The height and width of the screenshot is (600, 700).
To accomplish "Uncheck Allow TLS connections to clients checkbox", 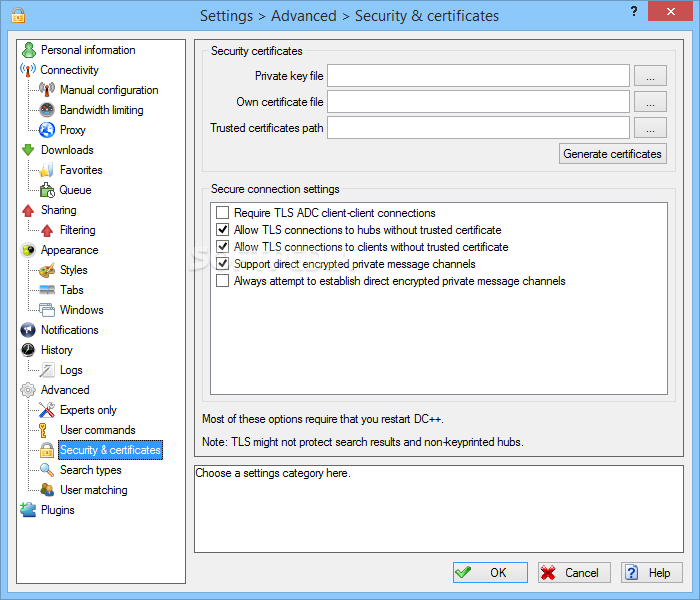I will (222, 246).
